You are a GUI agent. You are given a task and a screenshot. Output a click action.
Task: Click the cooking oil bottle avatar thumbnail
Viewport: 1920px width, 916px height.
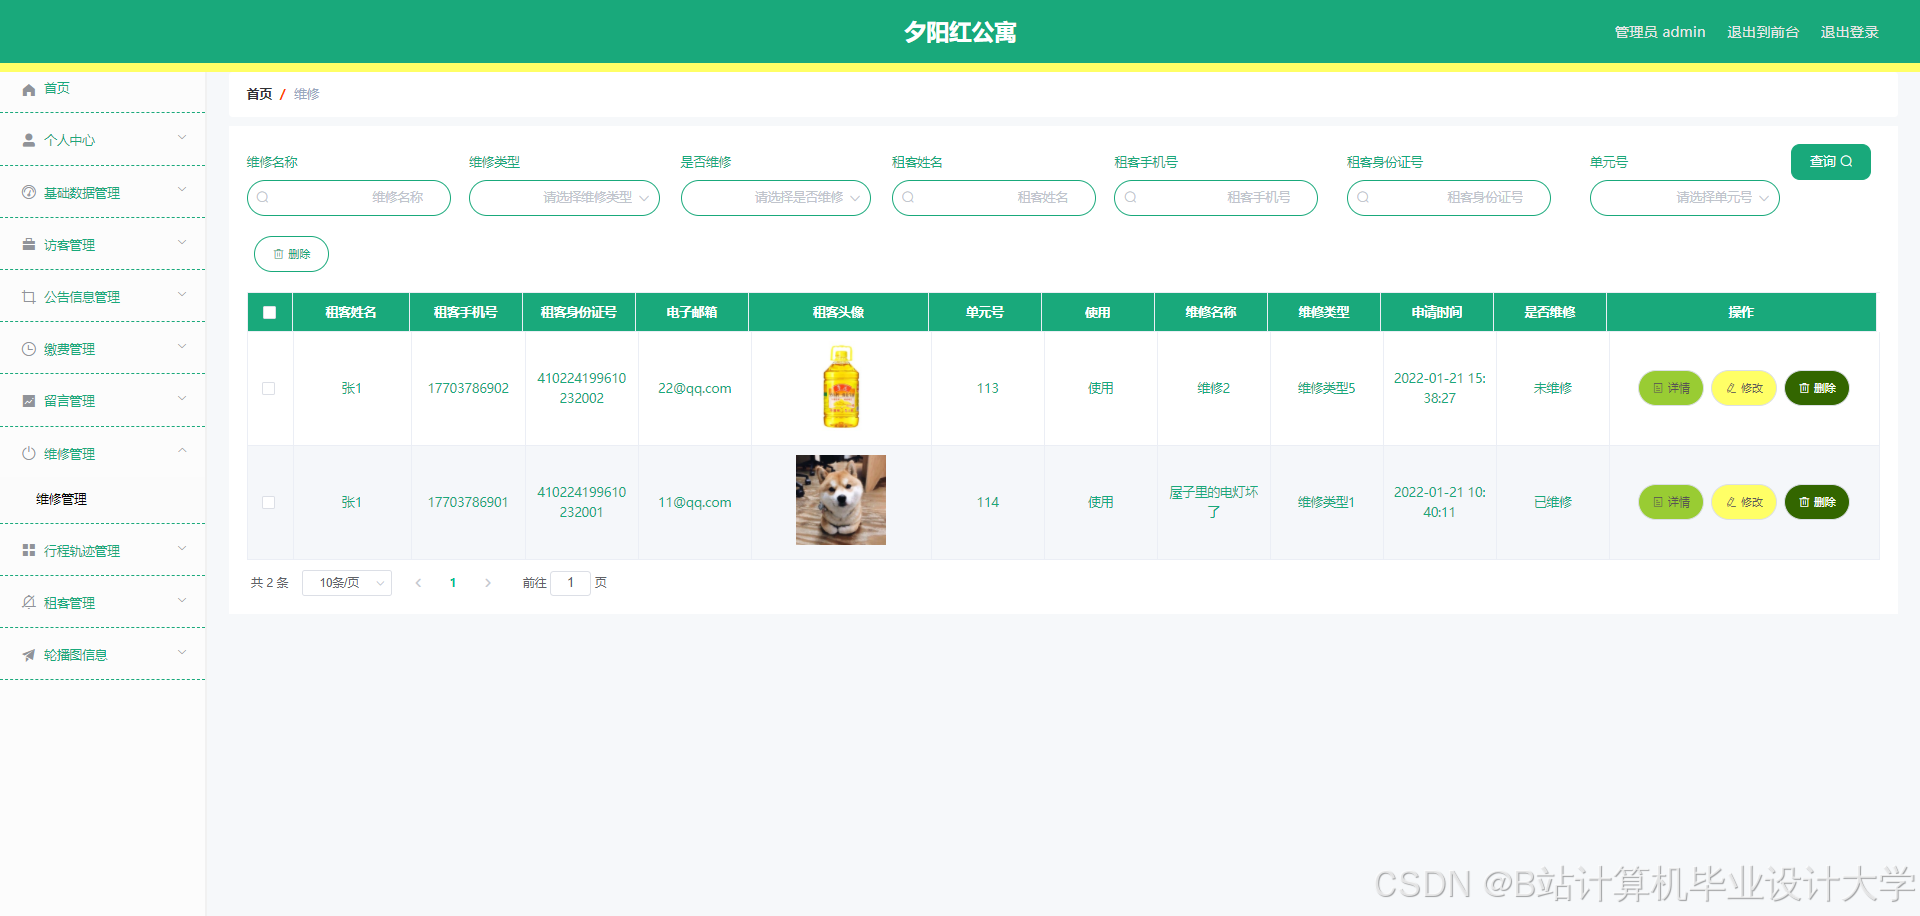(x=841, y=387)
